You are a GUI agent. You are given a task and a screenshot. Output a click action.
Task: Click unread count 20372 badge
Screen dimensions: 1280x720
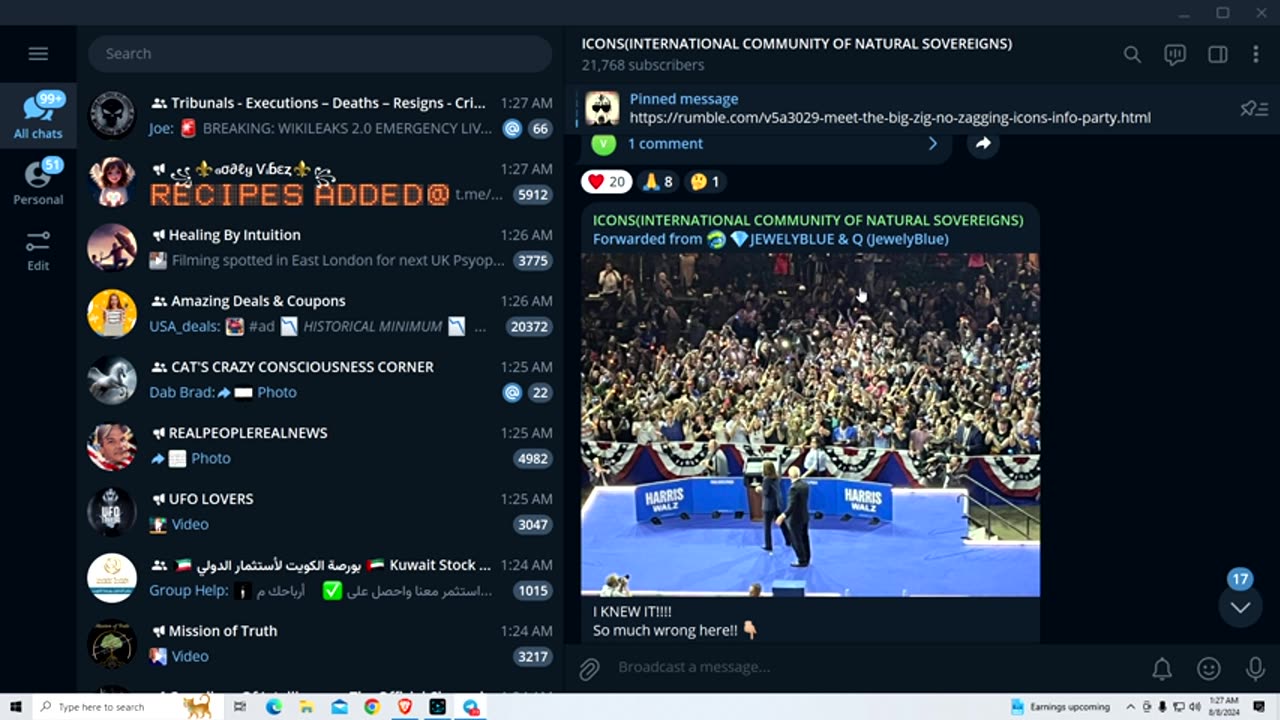(x=529, y=327)
